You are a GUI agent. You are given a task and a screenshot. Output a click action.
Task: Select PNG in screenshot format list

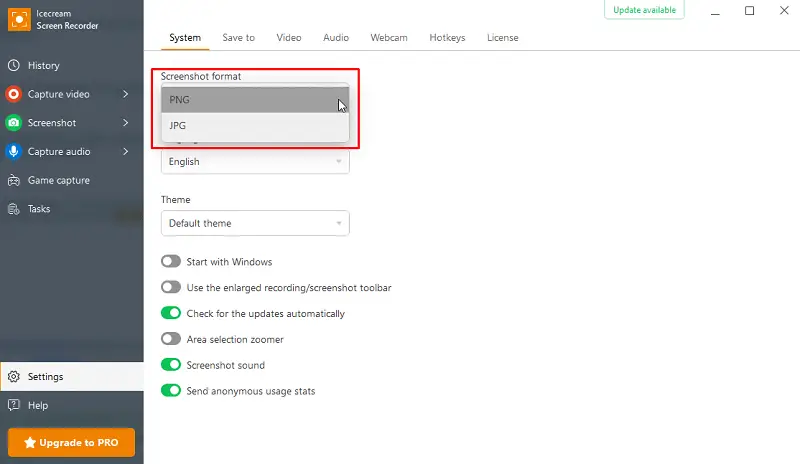click(255, 100)
